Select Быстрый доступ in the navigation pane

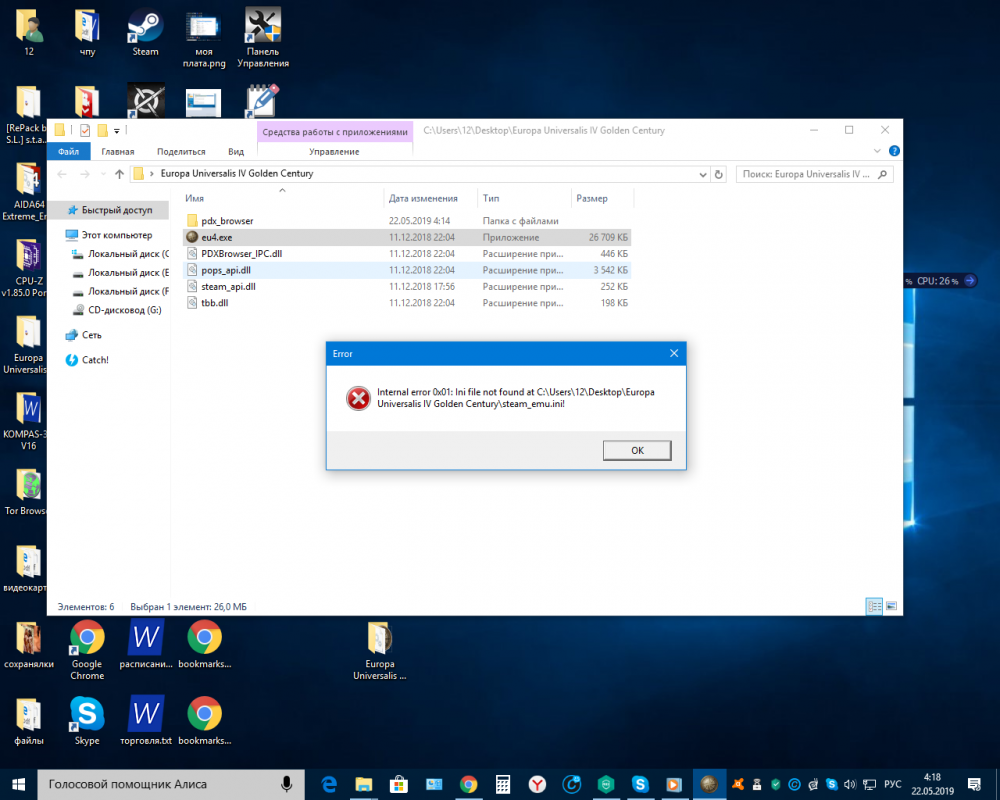(x=116, y=211)
